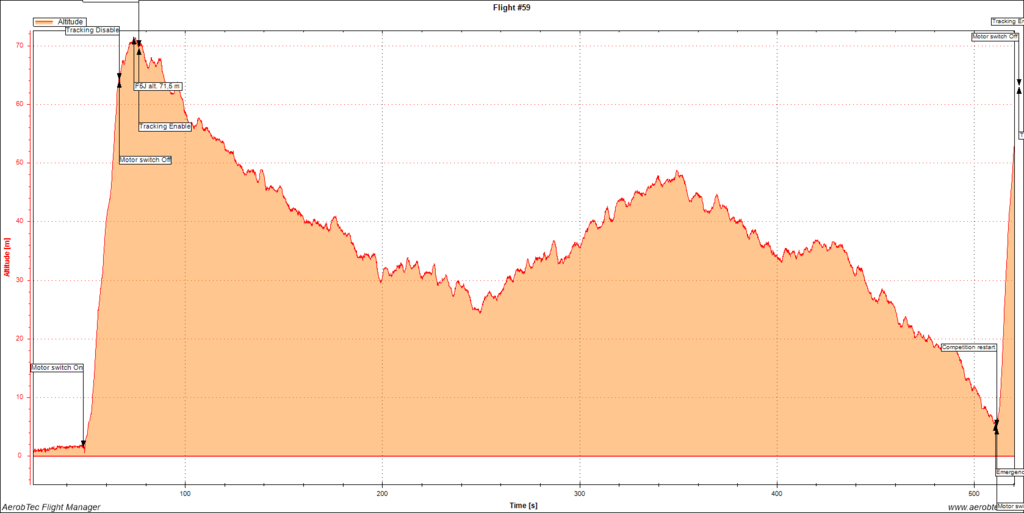Click the Time [s] axis title

click(x=523, y=505)
